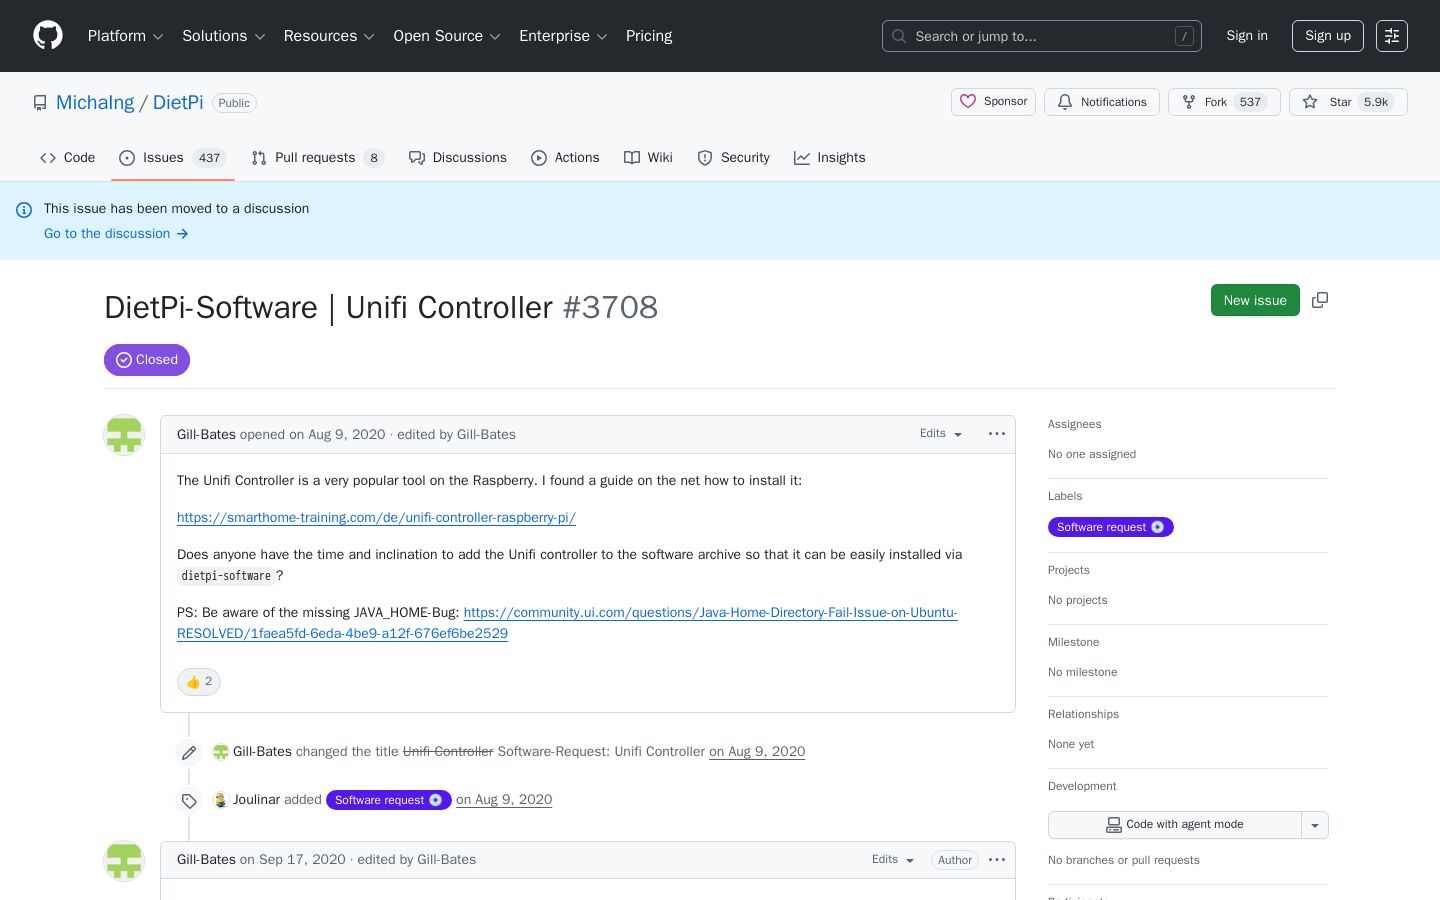1440x900 pixels.
Task: Expand the Enterprise menu
Action: tap(563, 36)
